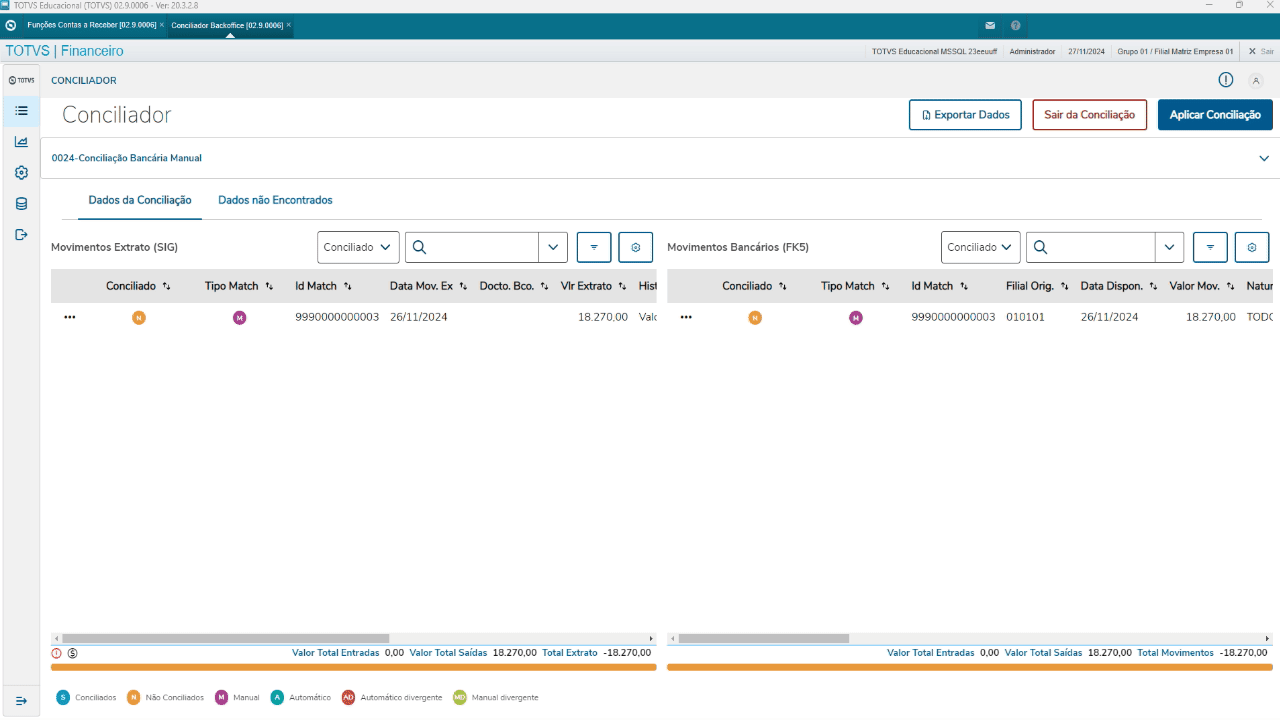The width and height of the screenshot is (1280, 720).
Task: Click the Exportar Dados button
Action: coord(965,115)
